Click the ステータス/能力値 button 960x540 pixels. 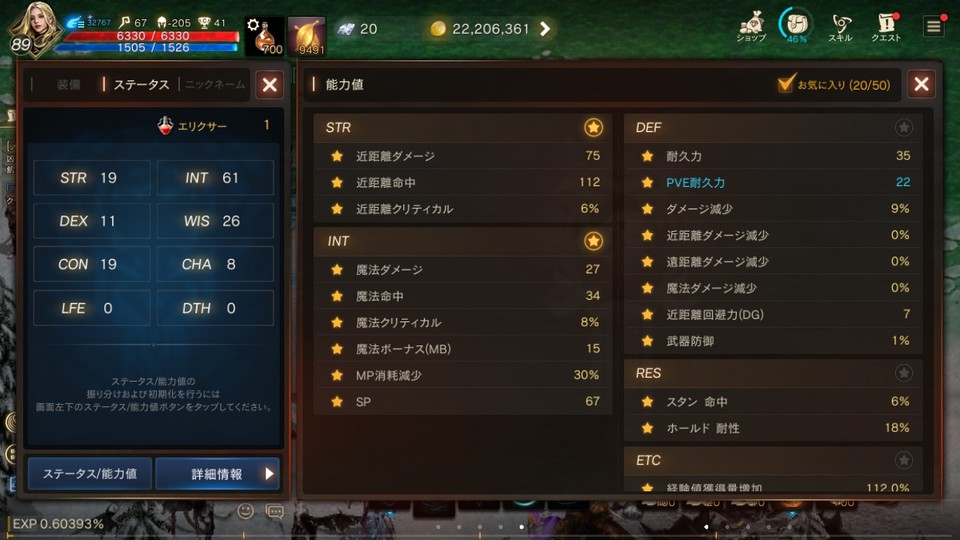pyautogui.click(x=89, y=474)
